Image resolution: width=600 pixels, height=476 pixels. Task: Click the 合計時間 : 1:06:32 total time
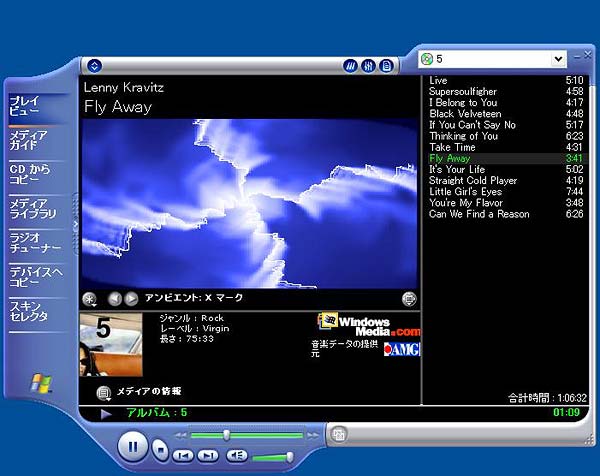[547, 398]
